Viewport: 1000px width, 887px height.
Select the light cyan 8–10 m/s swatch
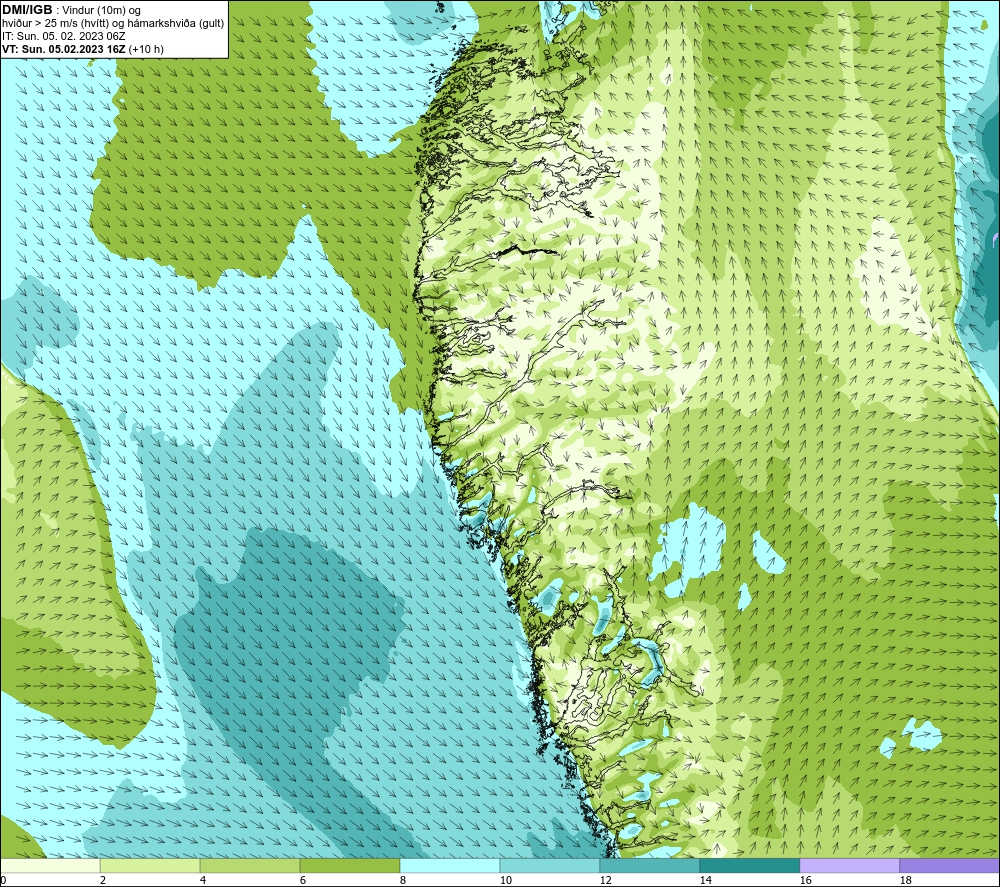(450, 865)
